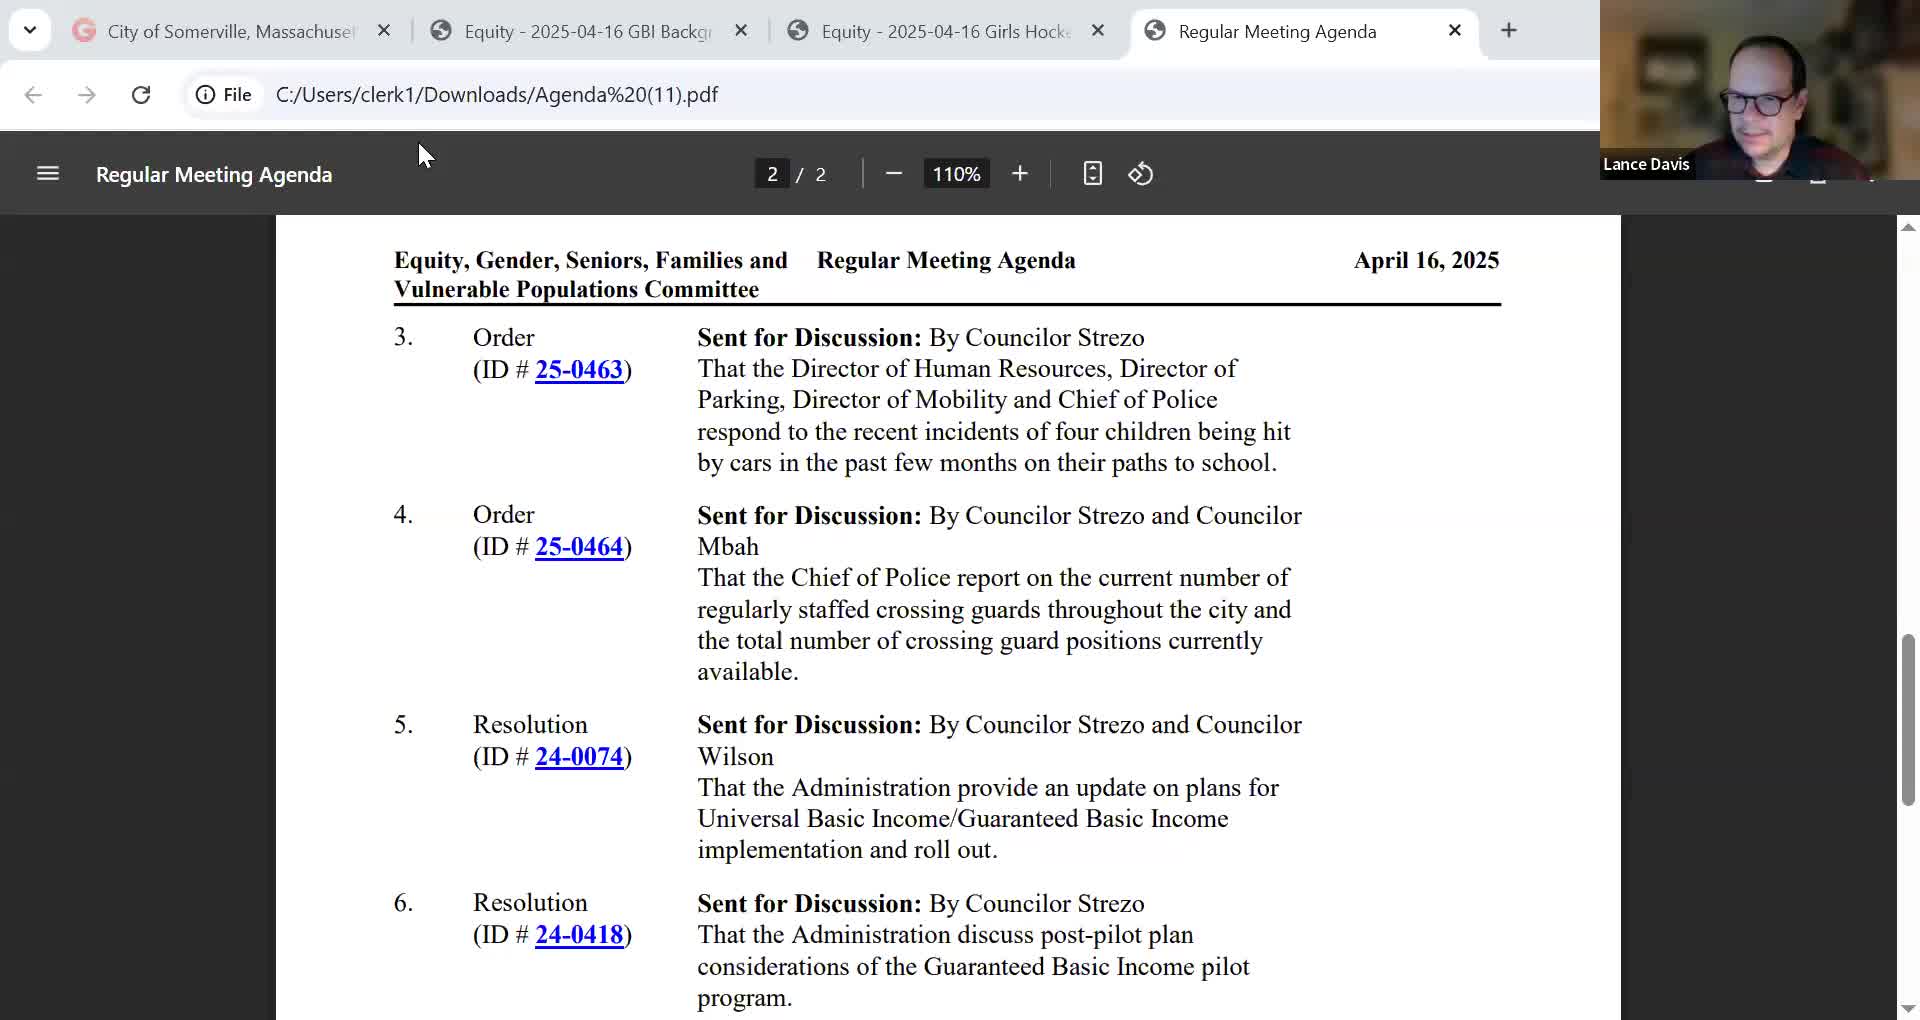The height and width of the screenshot is (1020, 1920).
Task: Fit PDF to page
Action: pos(1093,174)
